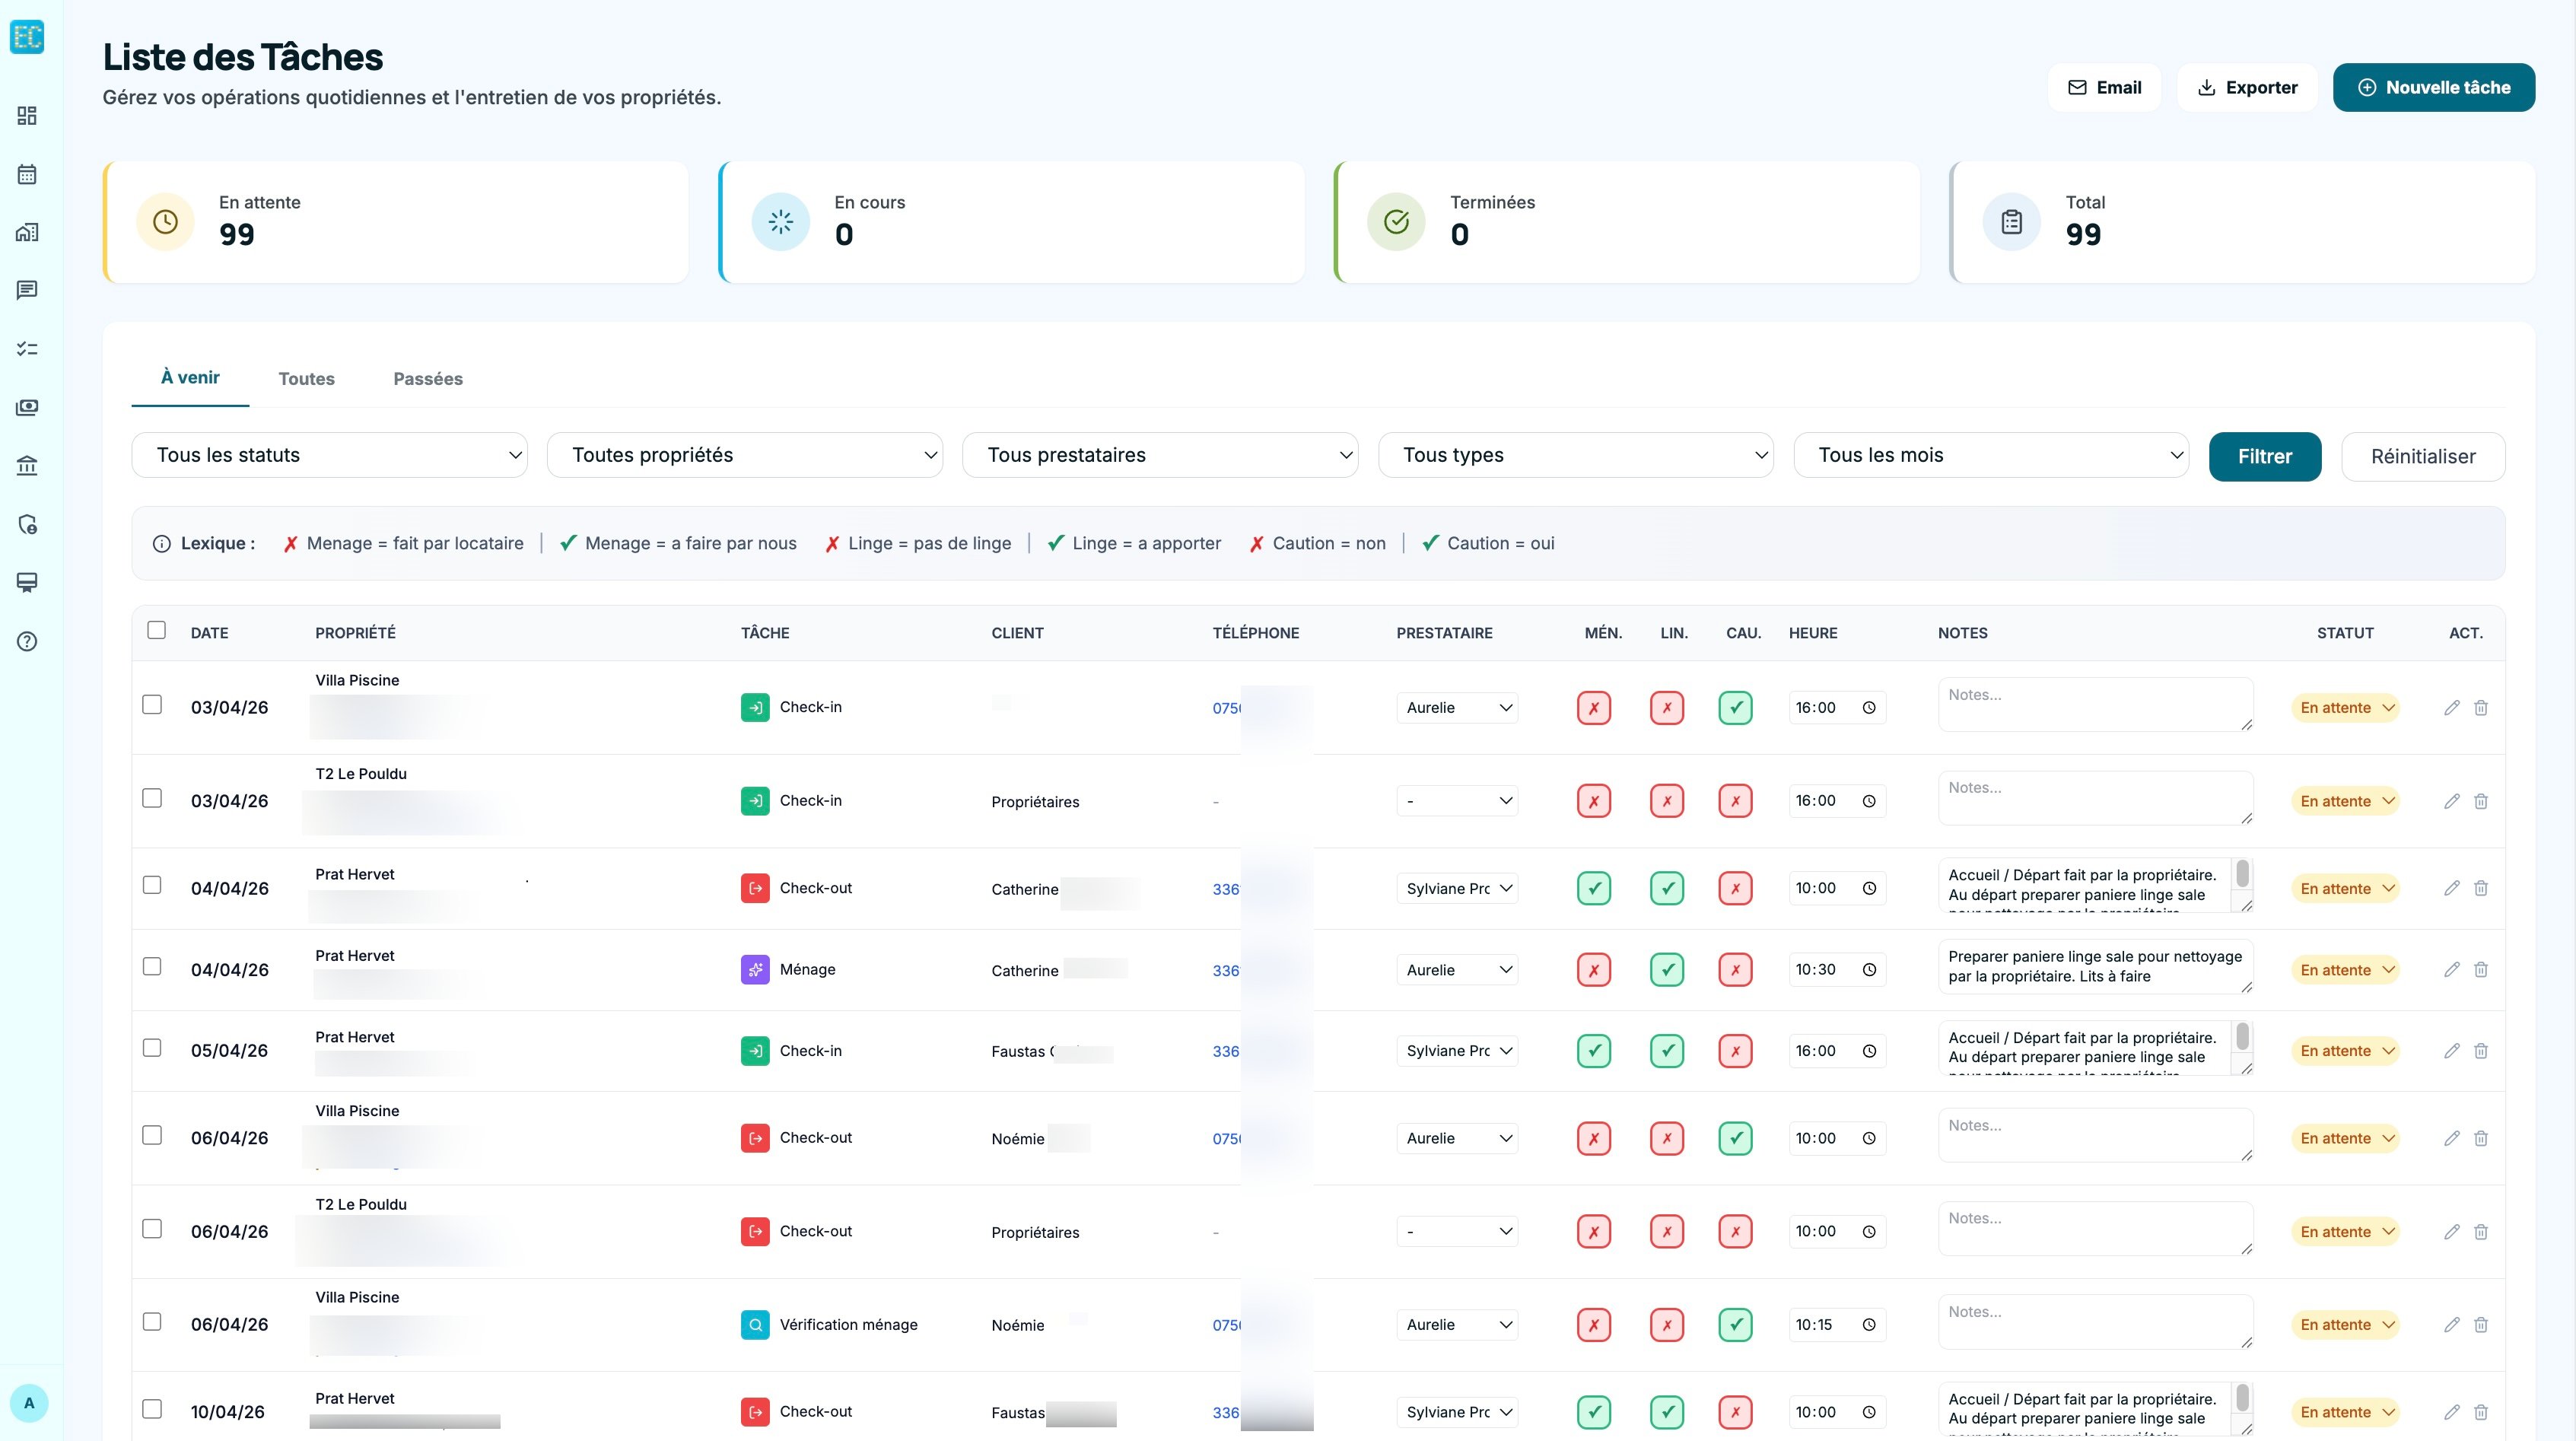Open the help question mark icon
The height and width of the screenshot is (1441, 2576).
(27, 641)
